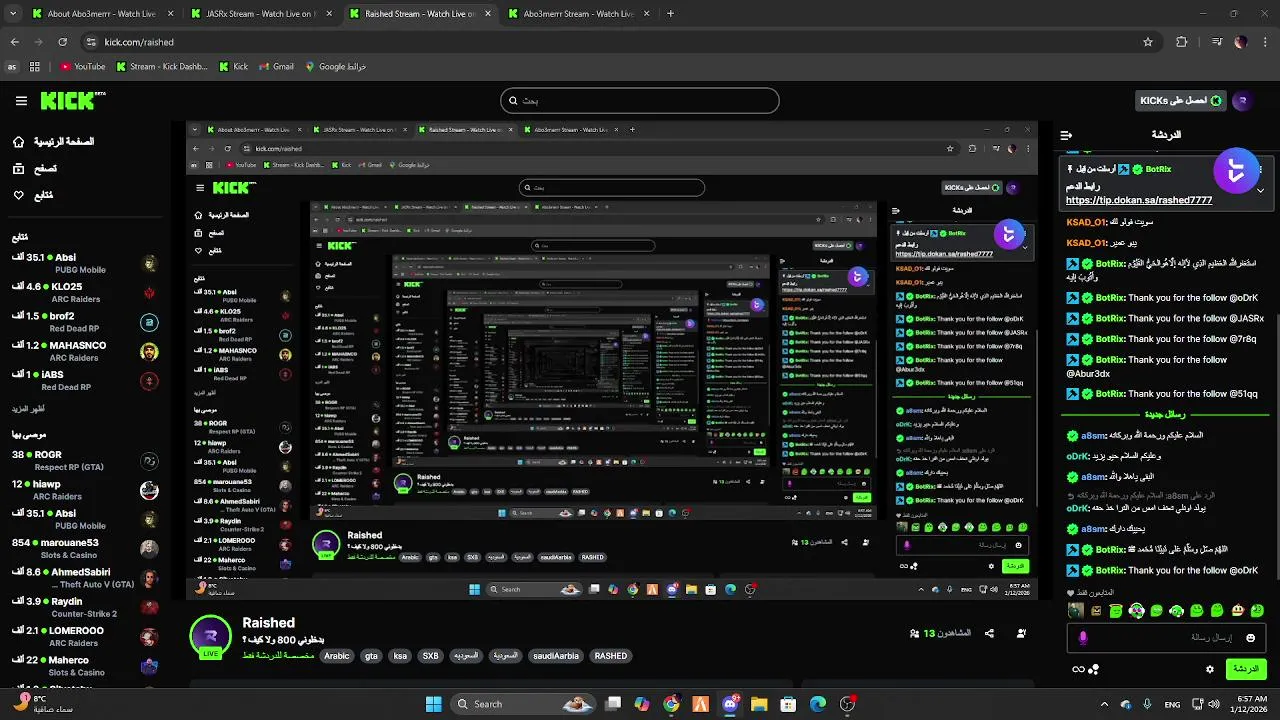Open KLO25 ARC Raiders channel
The width and height of the screenshot is (1280, 720).
(x=85, y=293)
